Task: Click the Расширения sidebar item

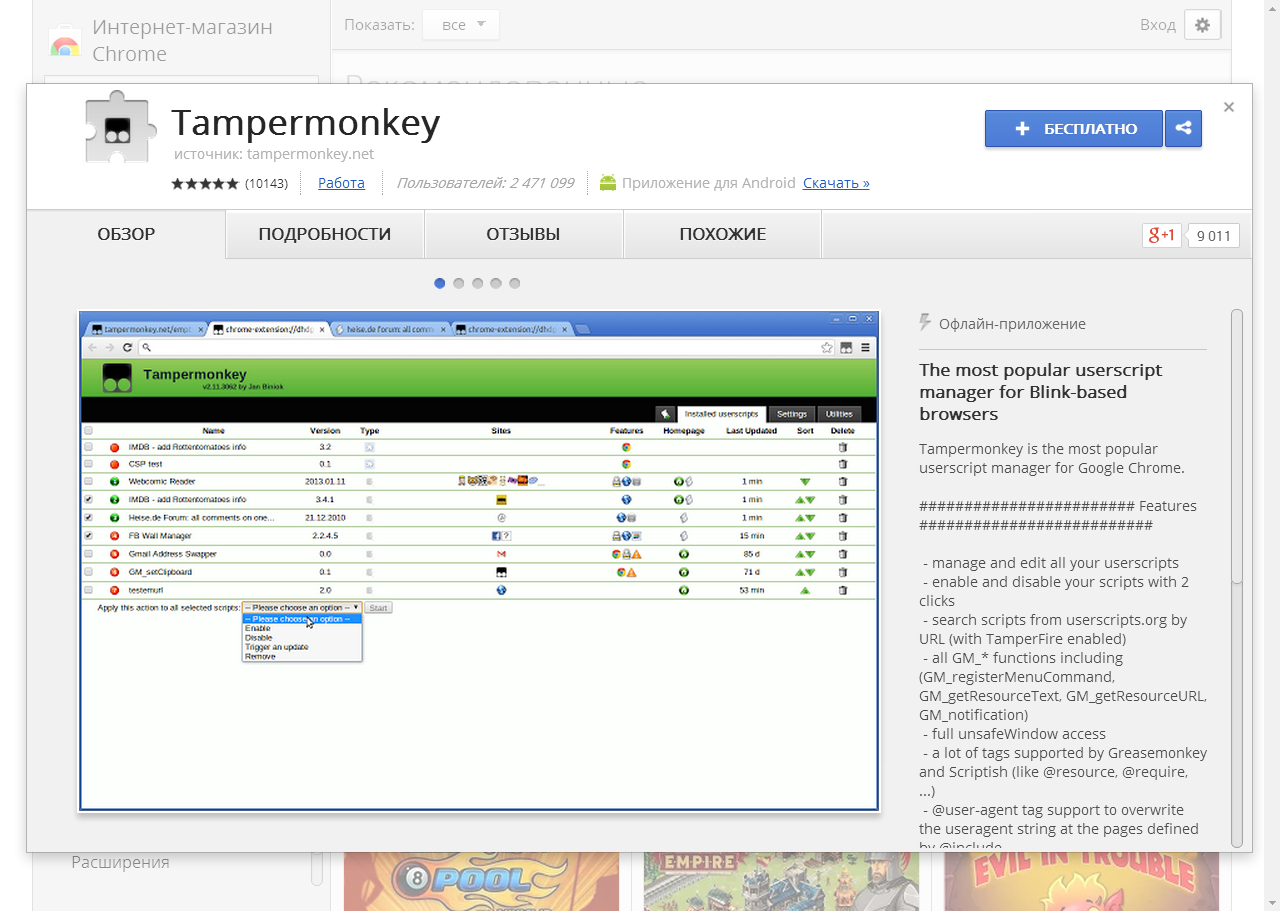Action: 120,862
